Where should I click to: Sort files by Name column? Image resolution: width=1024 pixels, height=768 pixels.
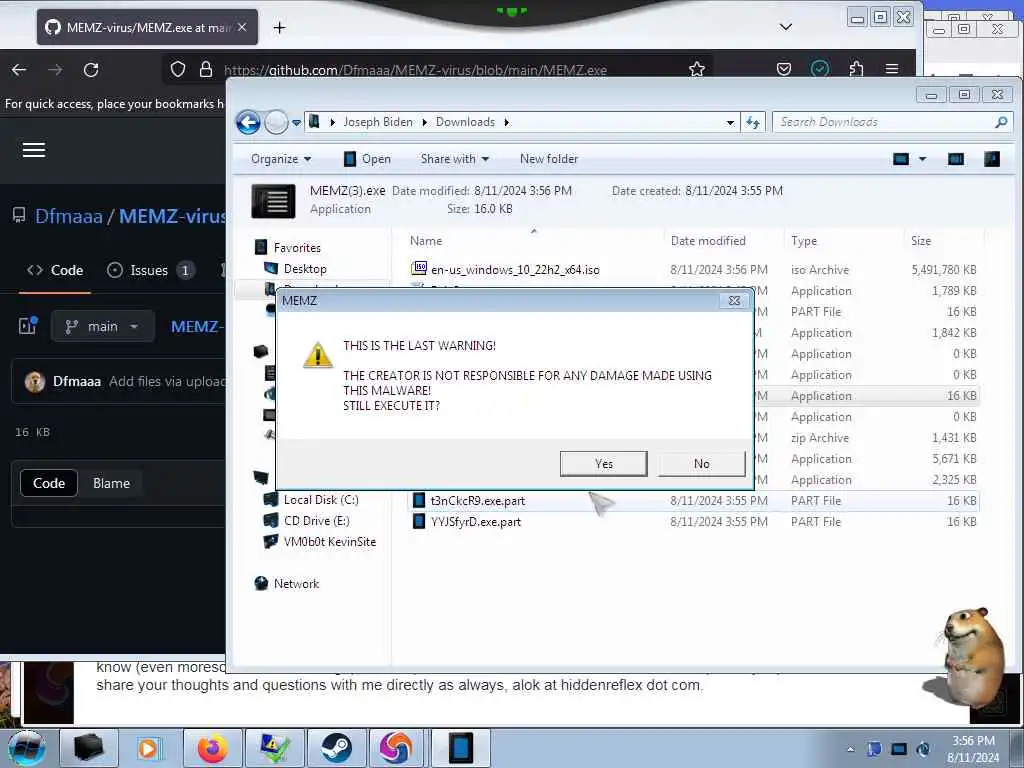426,240
